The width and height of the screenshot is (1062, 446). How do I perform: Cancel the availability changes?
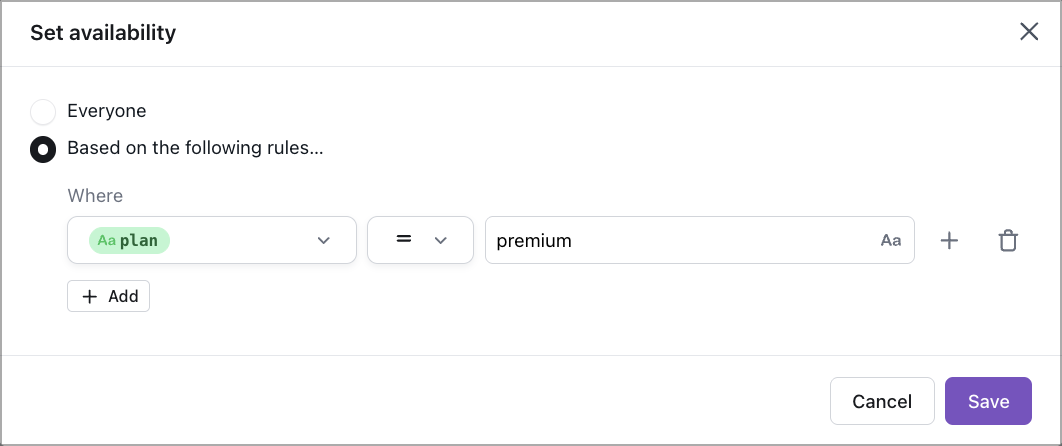click(881, 401)
